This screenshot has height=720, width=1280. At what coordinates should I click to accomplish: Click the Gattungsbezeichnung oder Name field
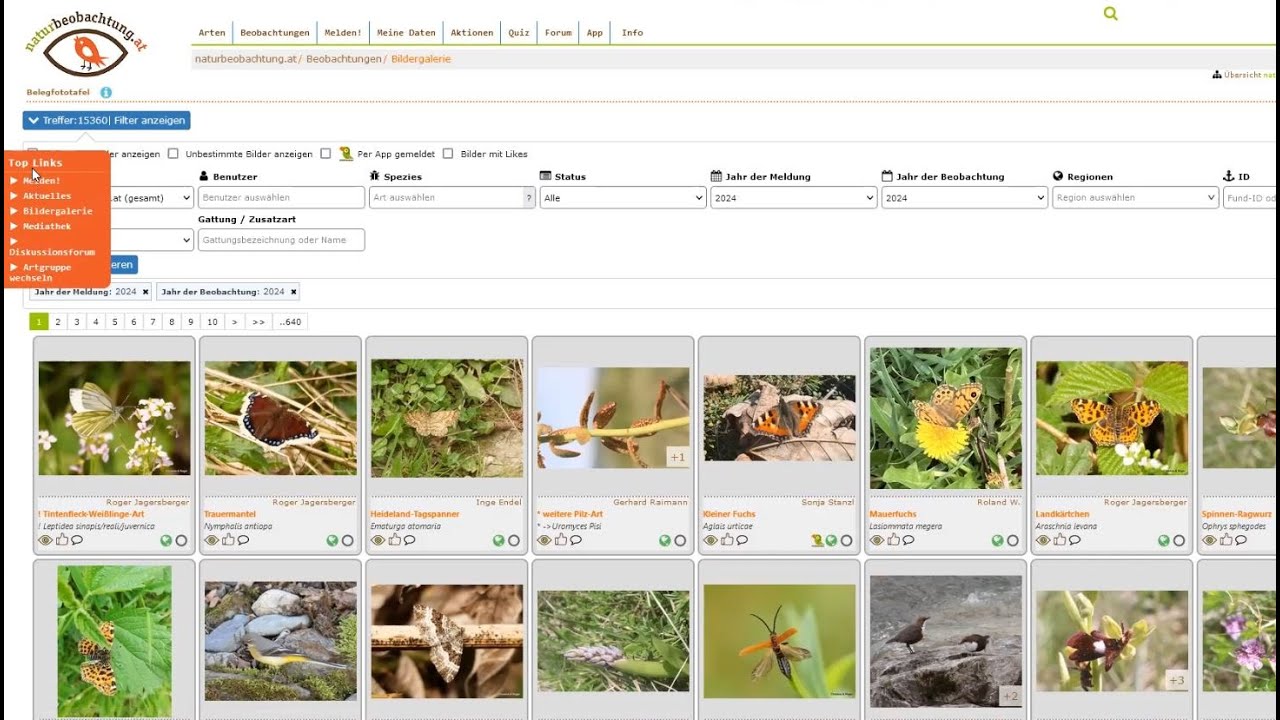tap(281, 240)
